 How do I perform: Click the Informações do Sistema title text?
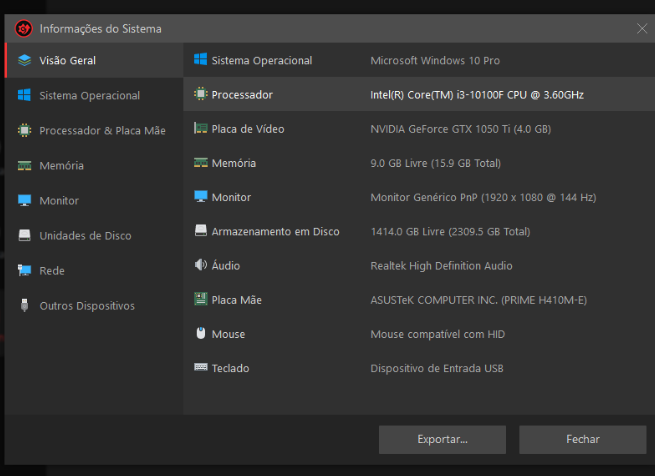coord(100,29)
